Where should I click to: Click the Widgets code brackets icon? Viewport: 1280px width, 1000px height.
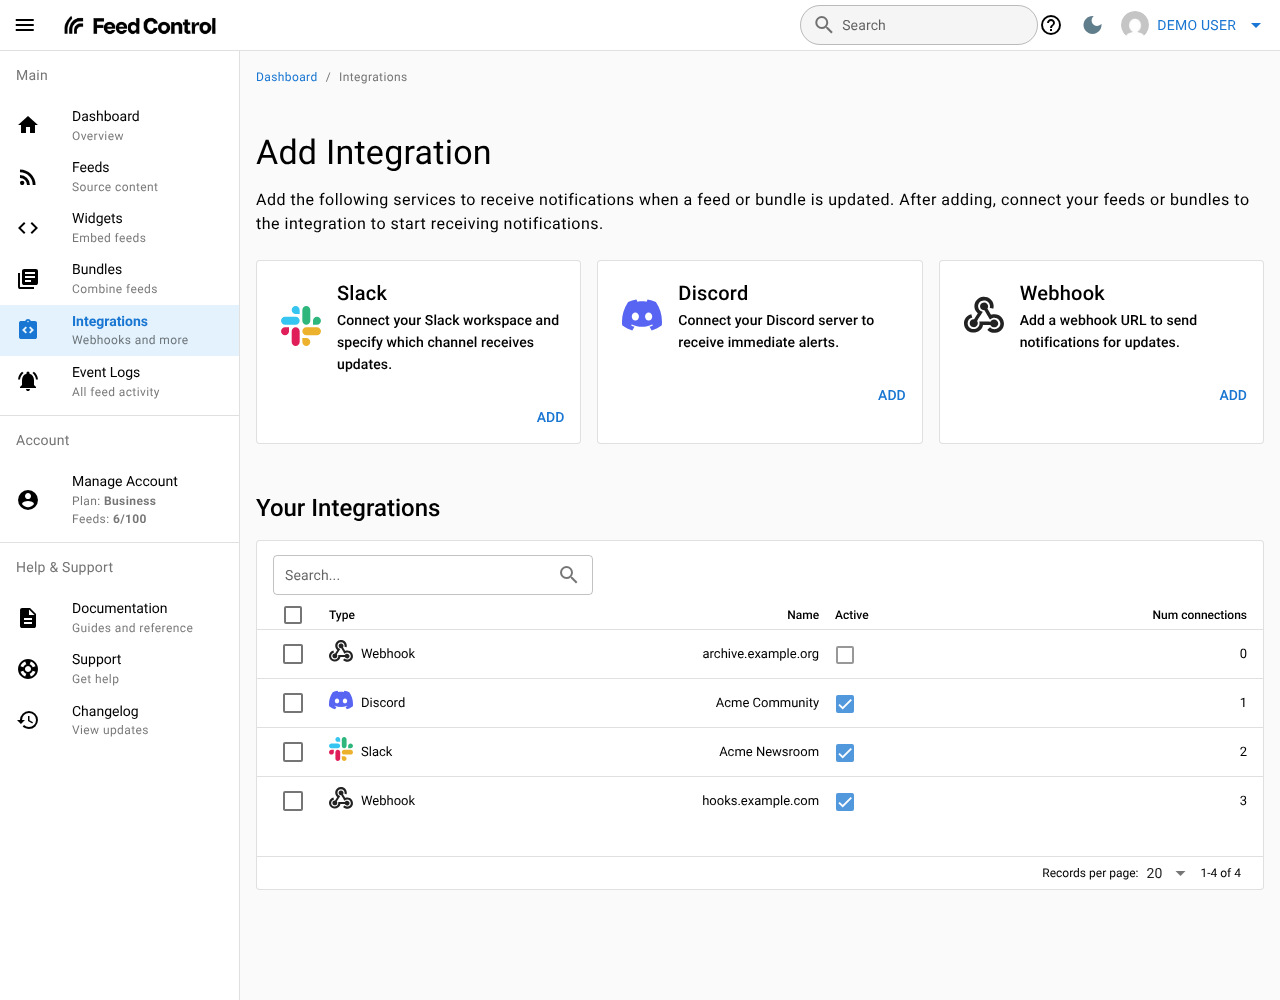28,228
